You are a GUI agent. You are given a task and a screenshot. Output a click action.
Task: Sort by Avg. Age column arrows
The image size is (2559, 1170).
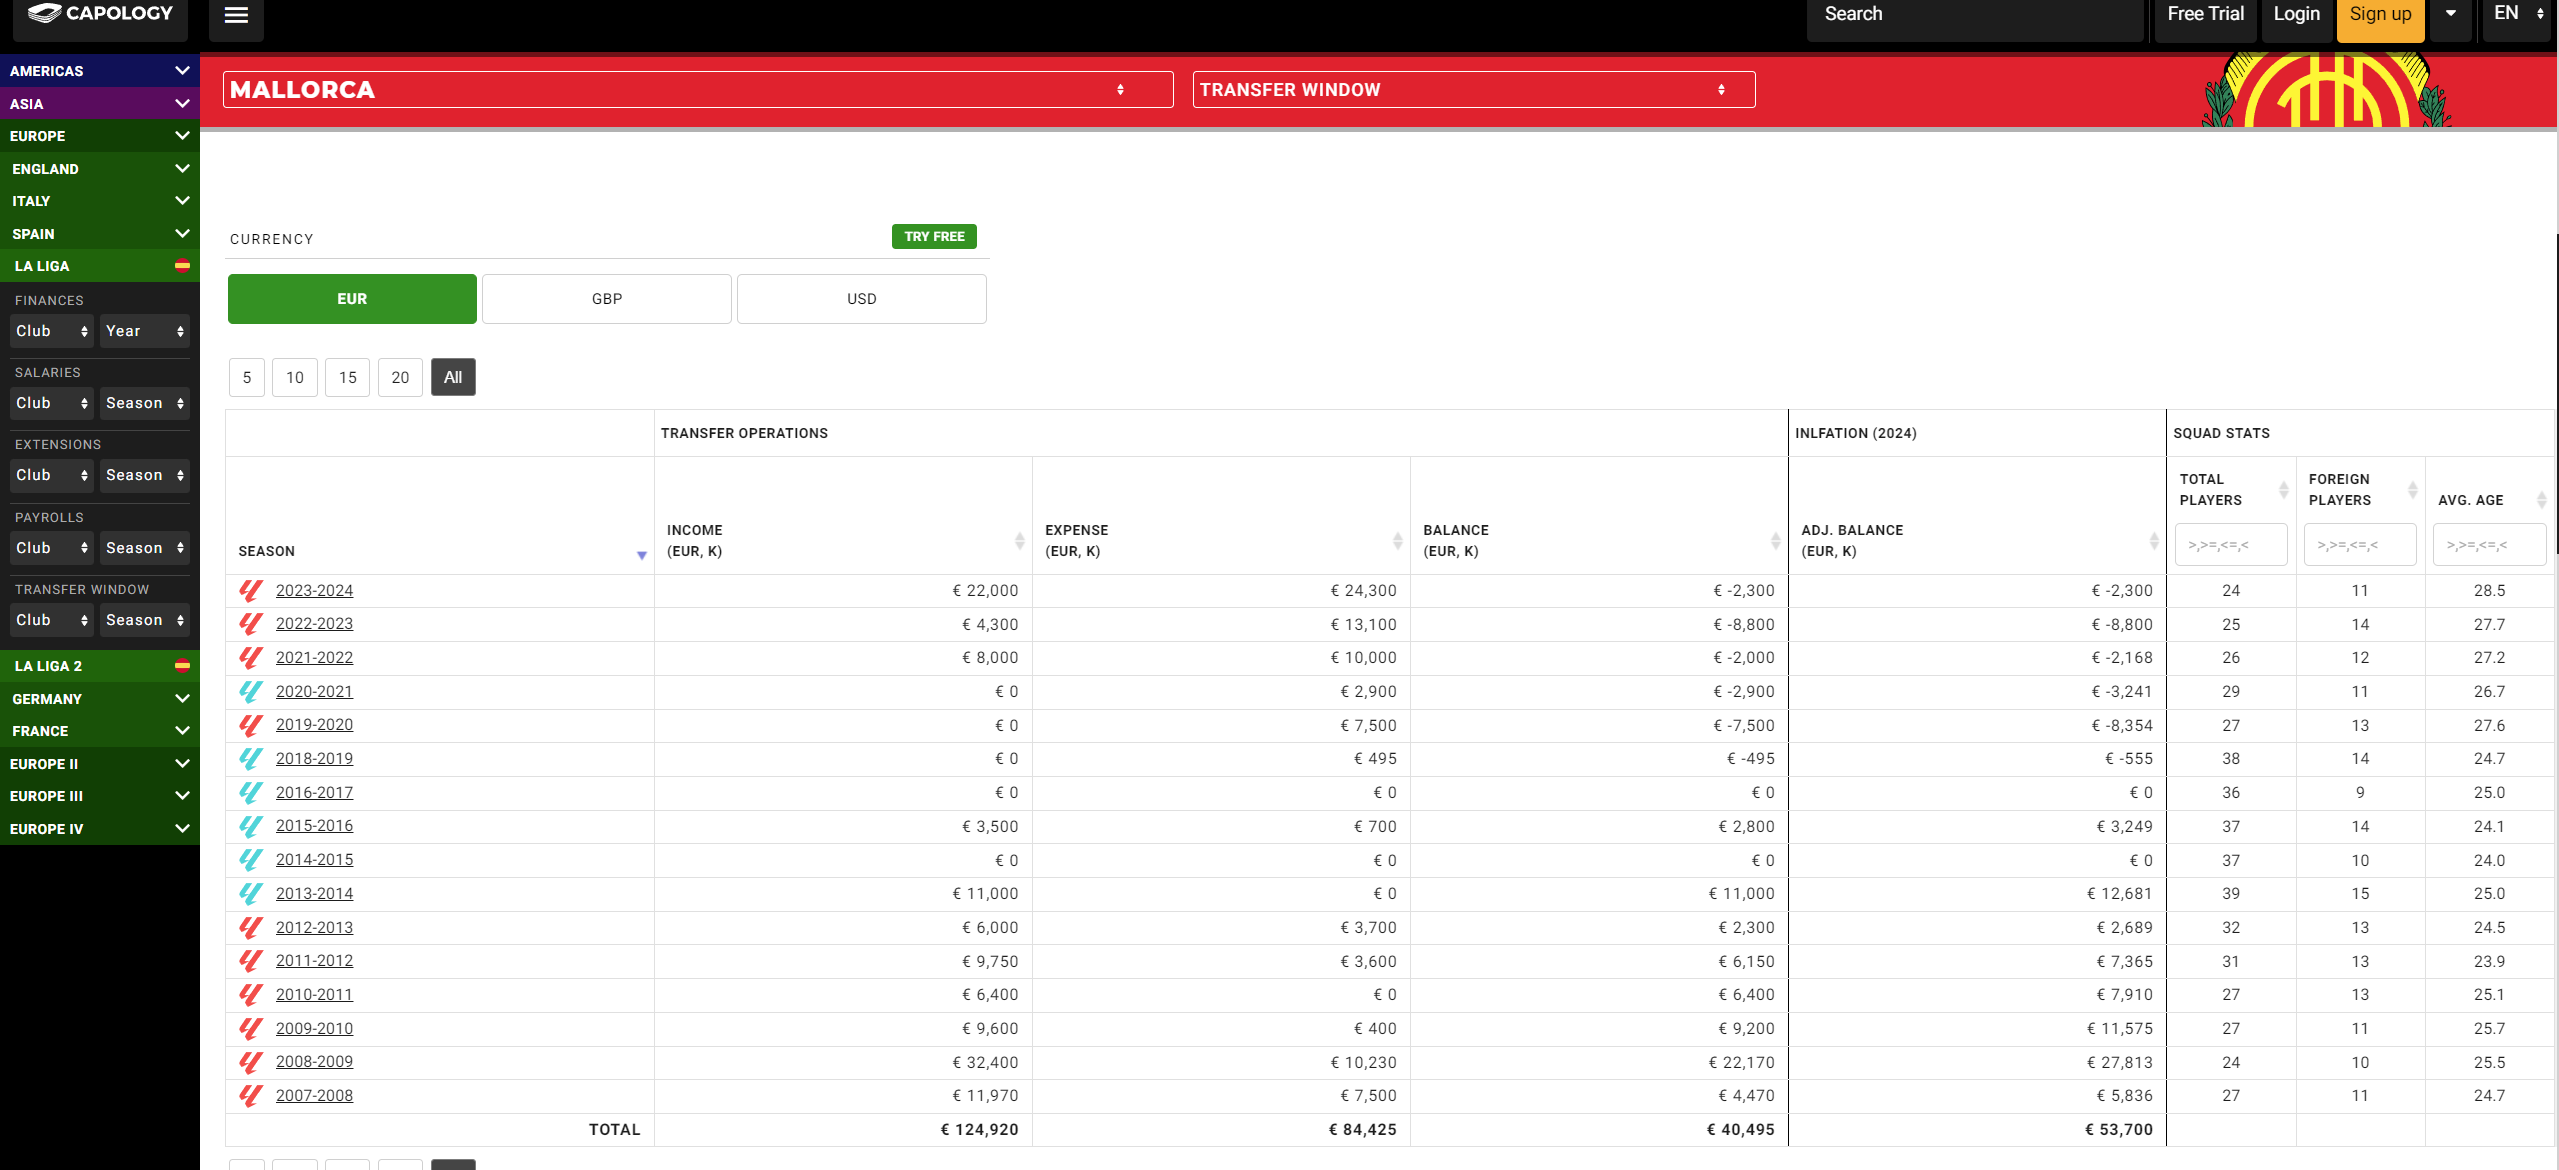coord(2542,500)
